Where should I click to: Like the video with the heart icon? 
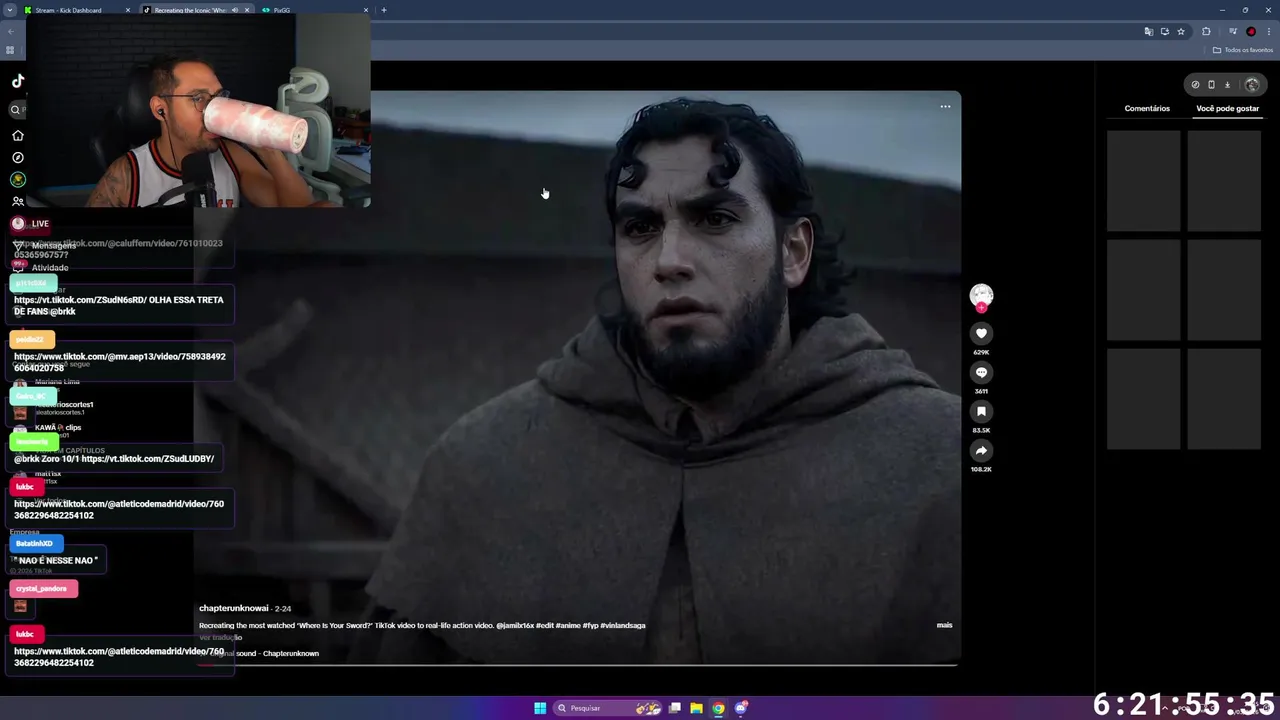tap(981, 333)
